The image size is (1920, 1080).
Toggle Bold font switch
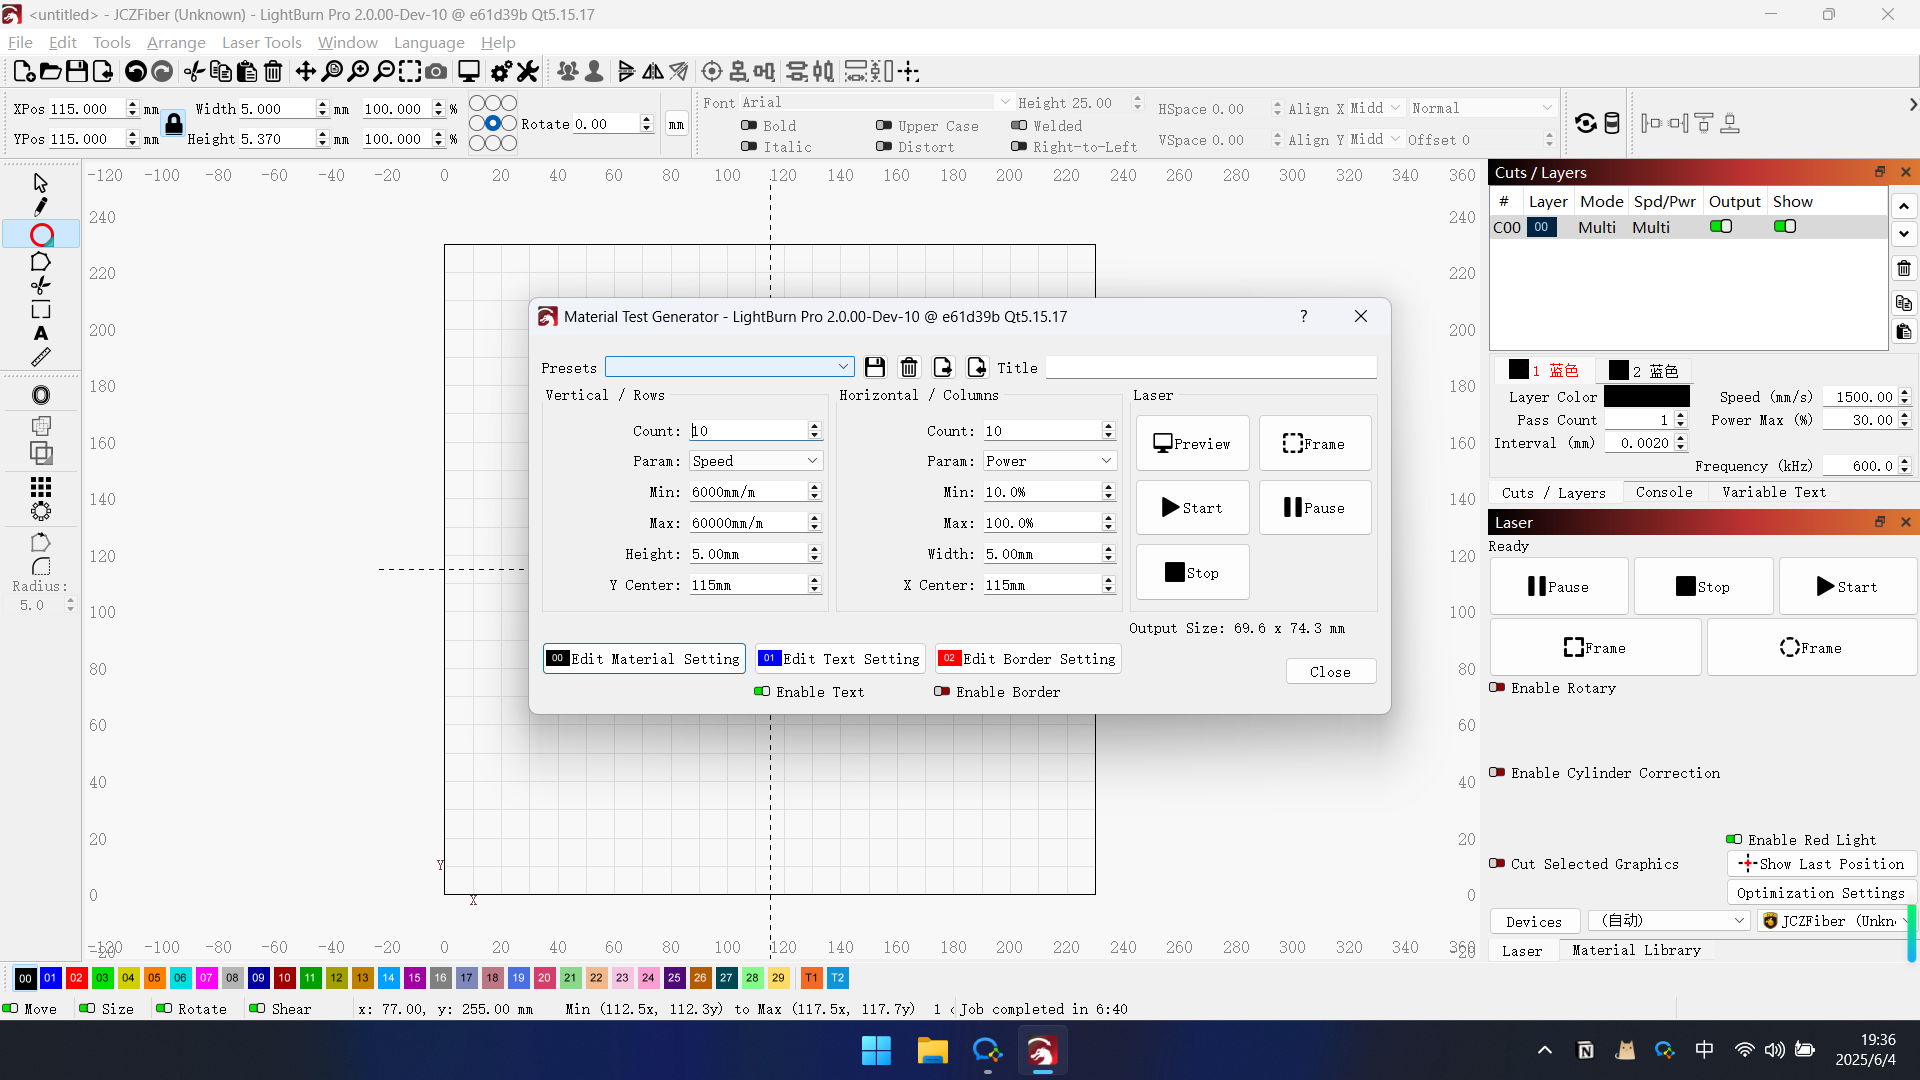(749, 126)
